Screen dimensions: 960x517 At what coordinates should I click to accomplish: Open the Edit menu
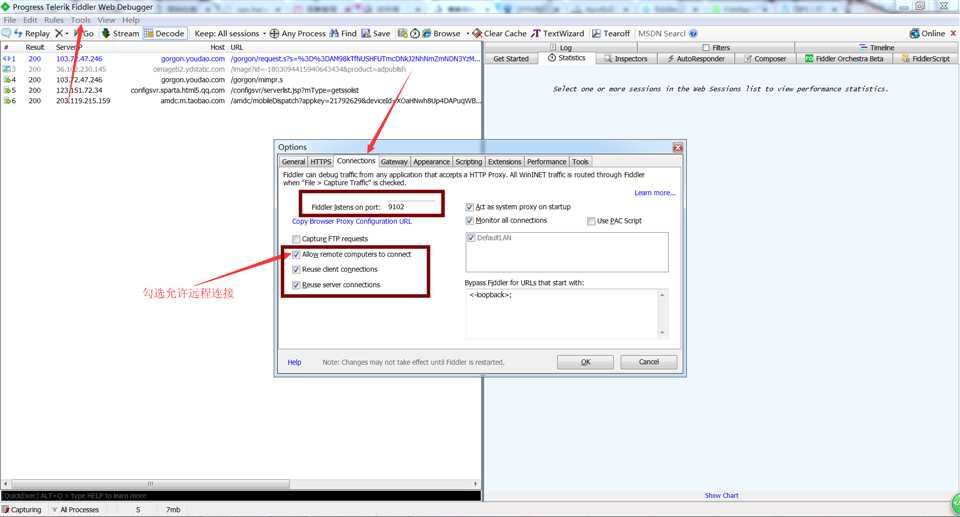[30, 20]
